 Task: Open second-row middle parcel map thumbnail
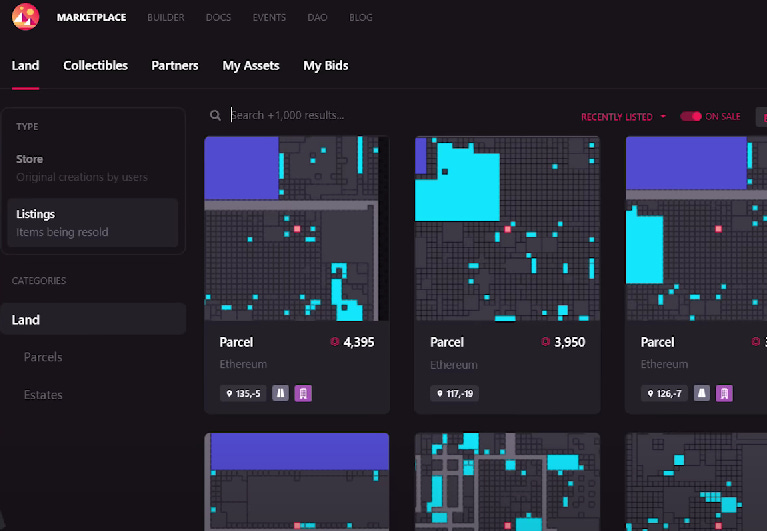[507, 482]
